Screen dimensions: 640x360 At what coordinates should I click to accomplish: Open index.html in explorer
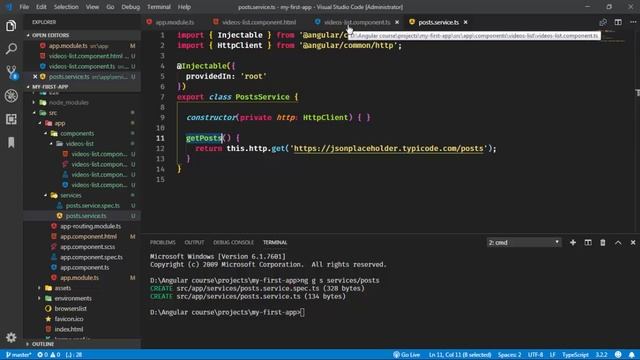tap(69, 329)
